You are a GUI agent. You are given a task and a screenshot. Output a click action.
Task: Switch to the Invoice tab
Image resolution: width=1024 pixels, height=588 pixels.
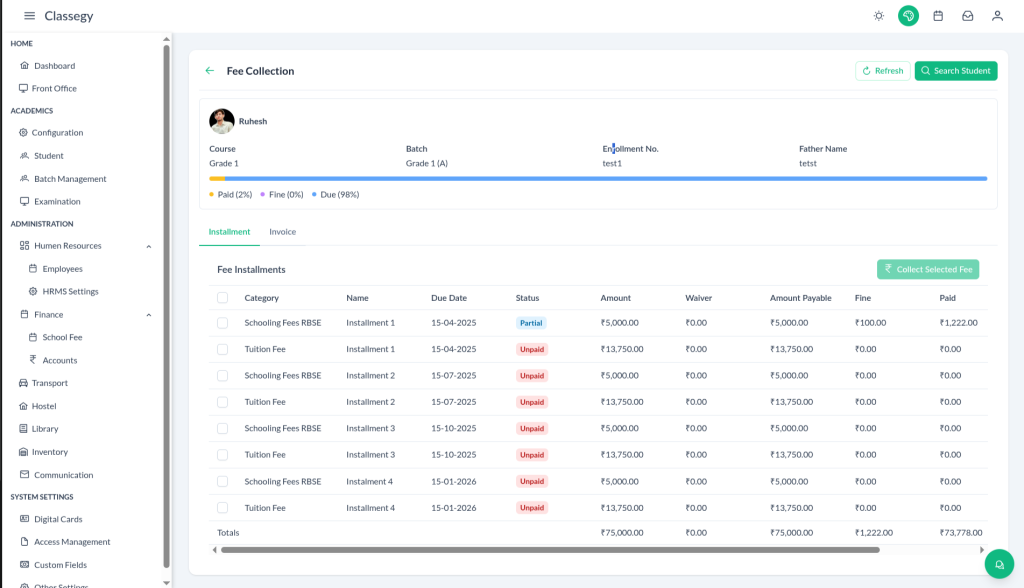coord(282,232)
